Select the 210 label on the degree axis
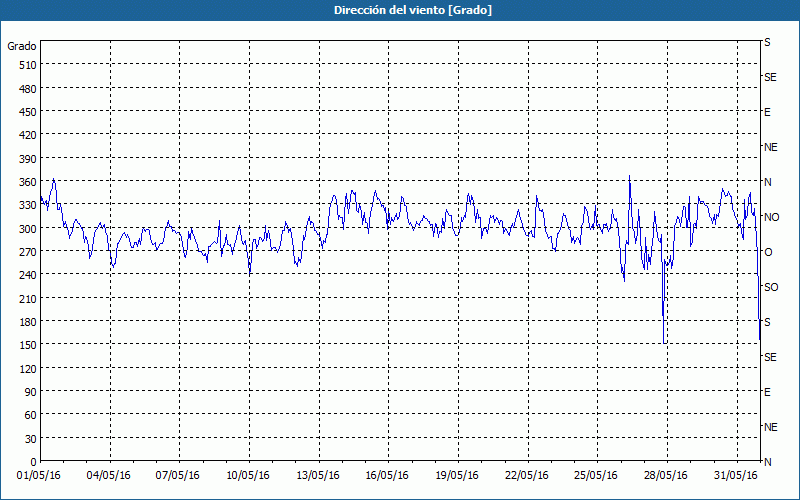This screenshot has height=500, width=800. (28, 298)
